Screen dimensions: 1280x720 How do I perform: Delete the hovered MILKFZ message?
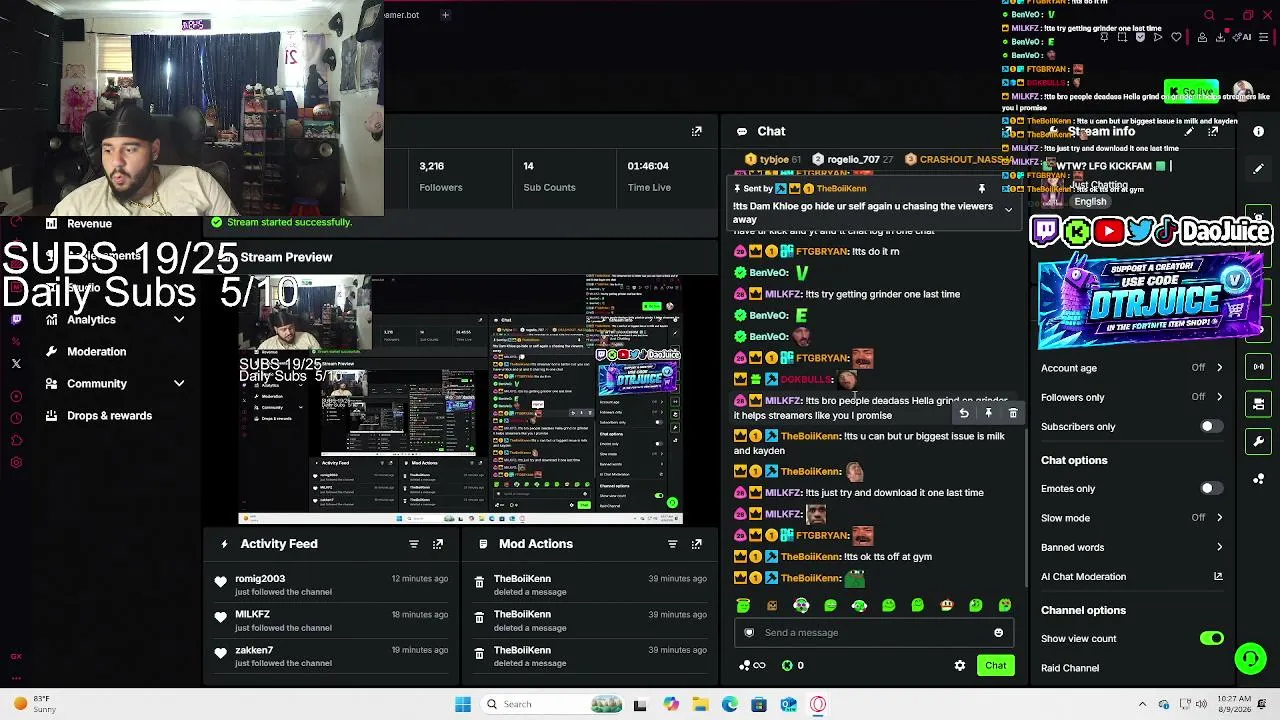point(1013,413)
